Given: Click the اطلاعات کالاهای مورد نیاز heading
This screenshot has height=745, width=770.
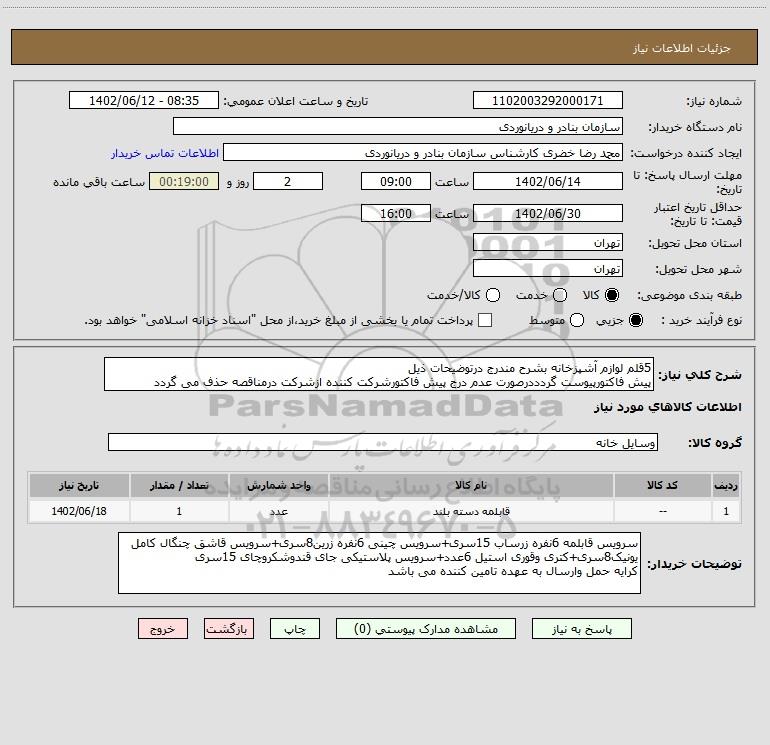Looking at the screenshot, I should pyautogui.click(x=668, y=407).
